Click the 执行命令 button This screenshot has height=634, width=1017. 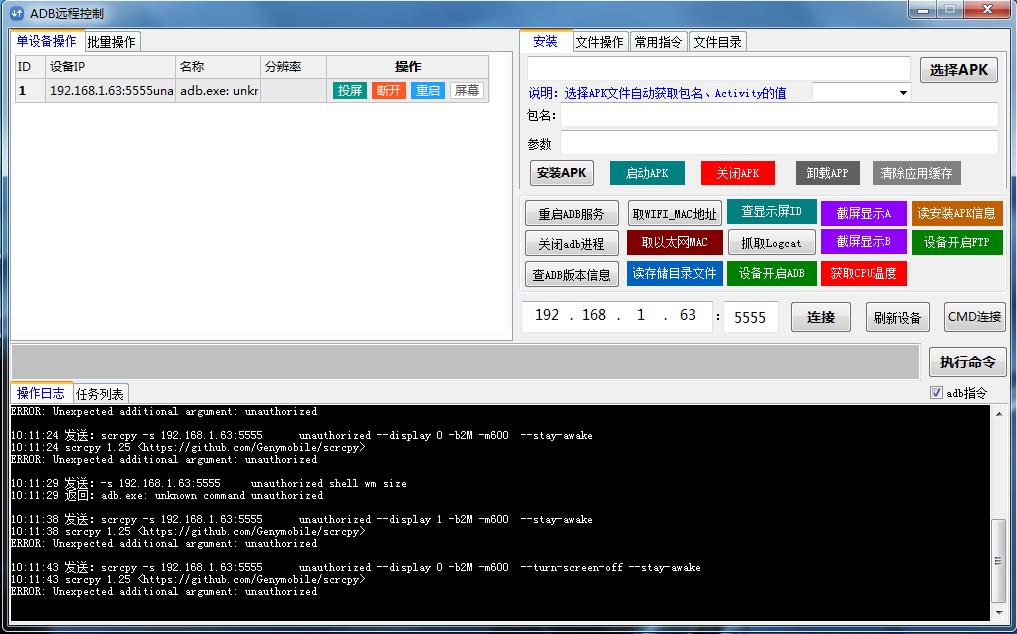pyautogui.click(x=967, y=362)
